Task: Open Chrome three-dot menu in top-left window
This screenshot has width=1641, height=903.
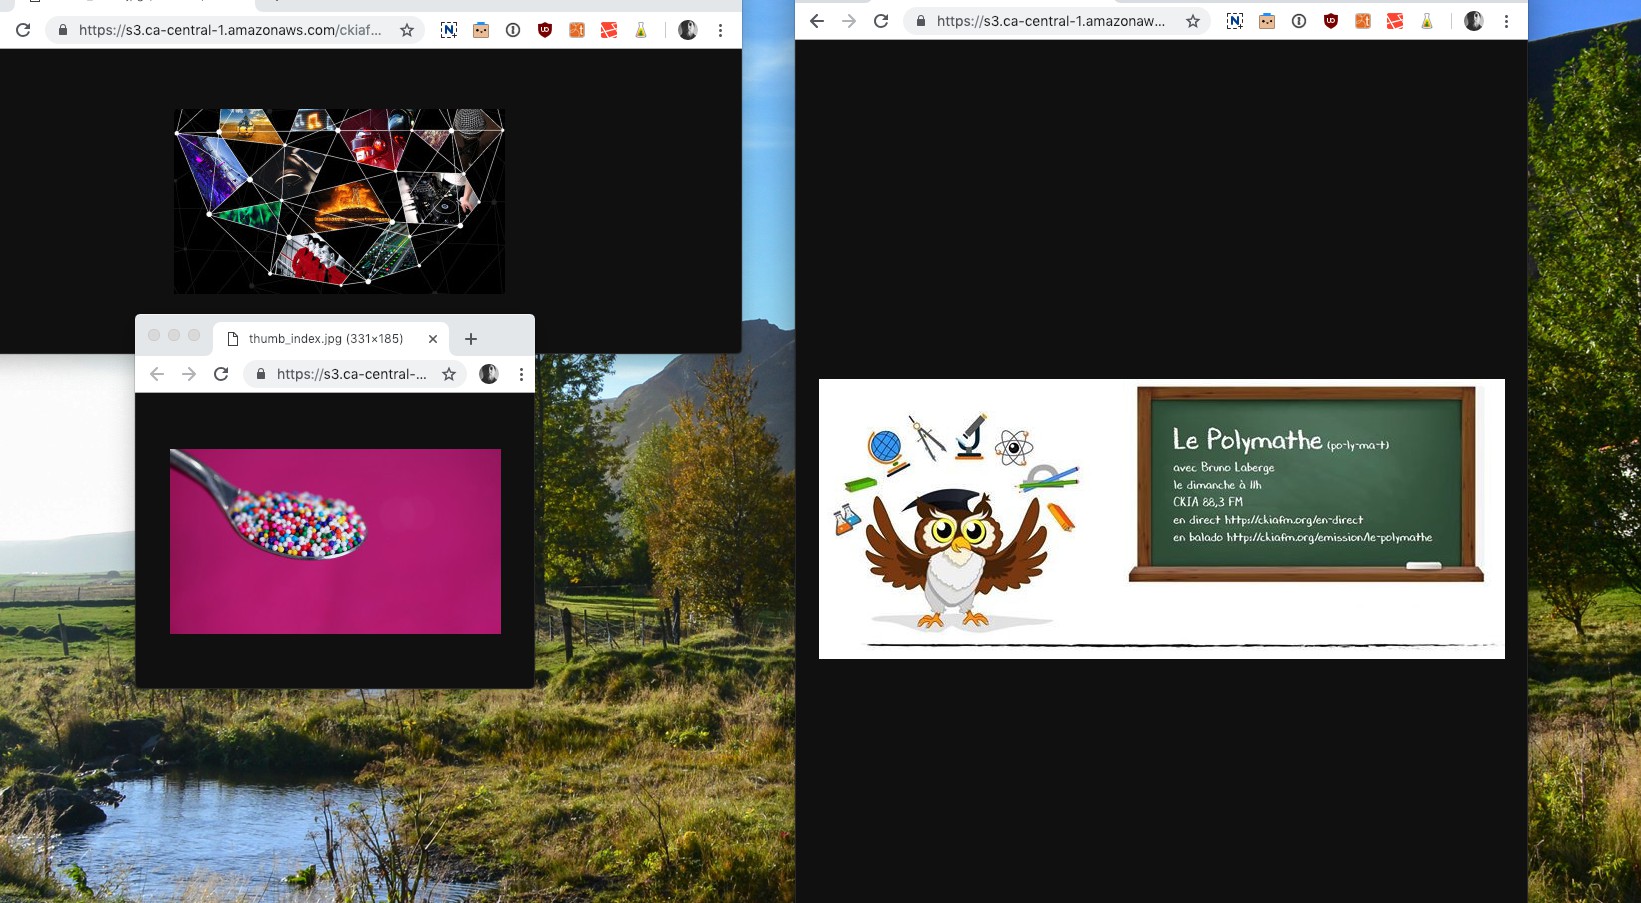Action: click(x=720, y=30)
